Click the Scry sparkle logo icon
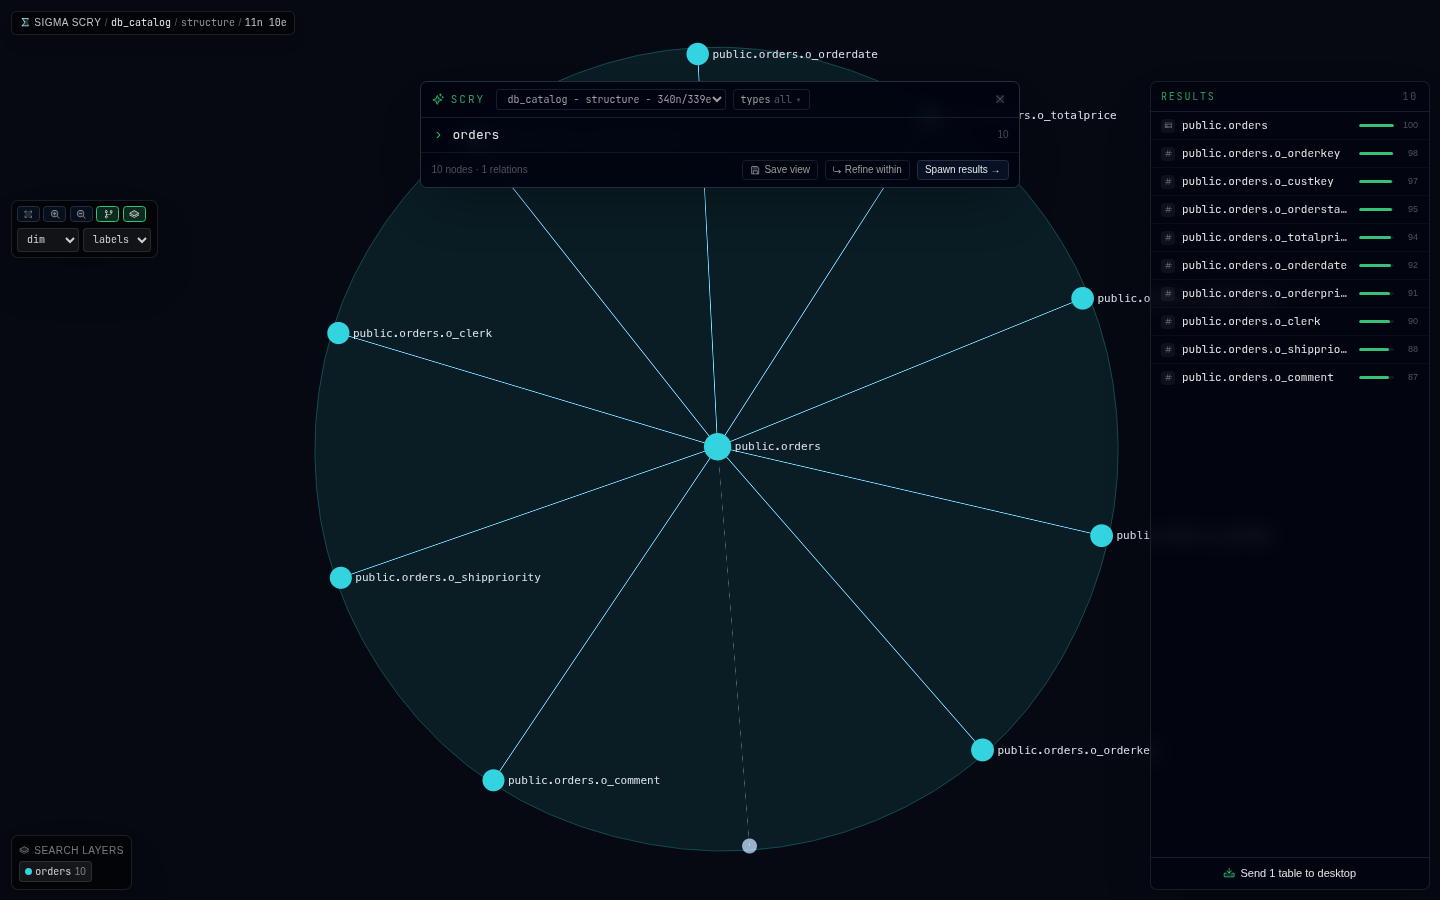This screenshot has width=1440, height=900. 438,99
